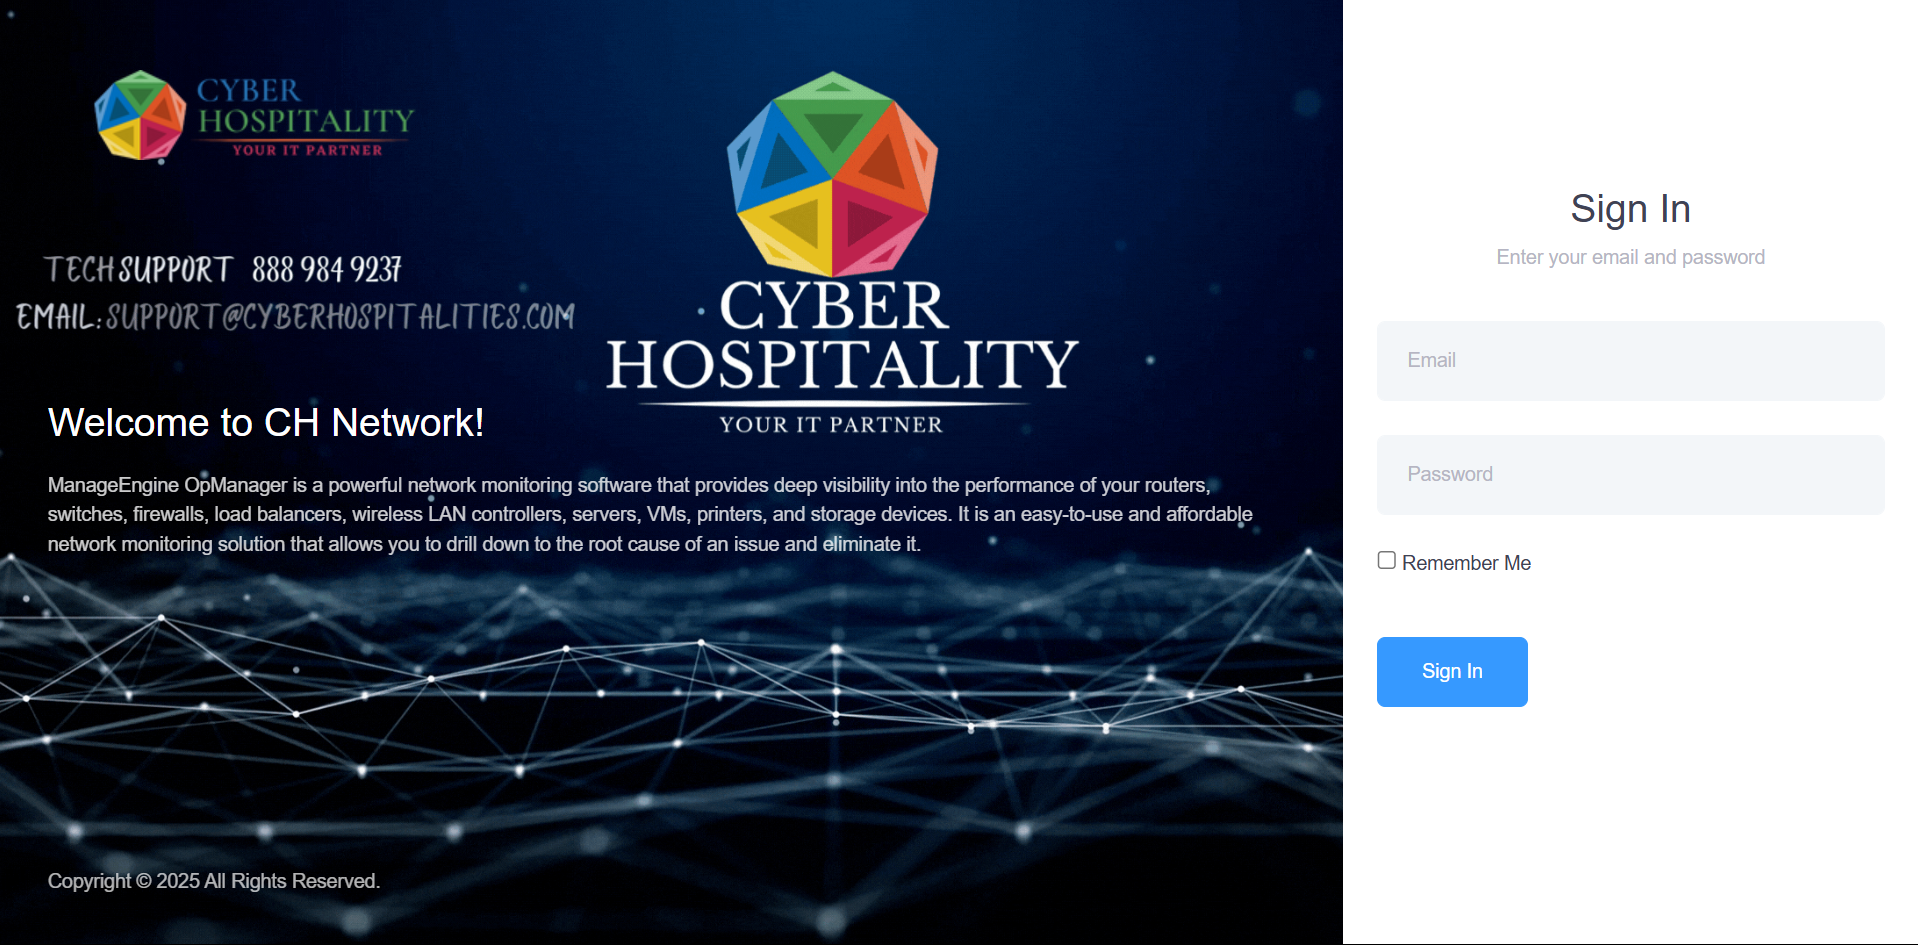Focus the Password input field
The width and height of the screenshot is (1918, 945).
[x=1630, y=475]
